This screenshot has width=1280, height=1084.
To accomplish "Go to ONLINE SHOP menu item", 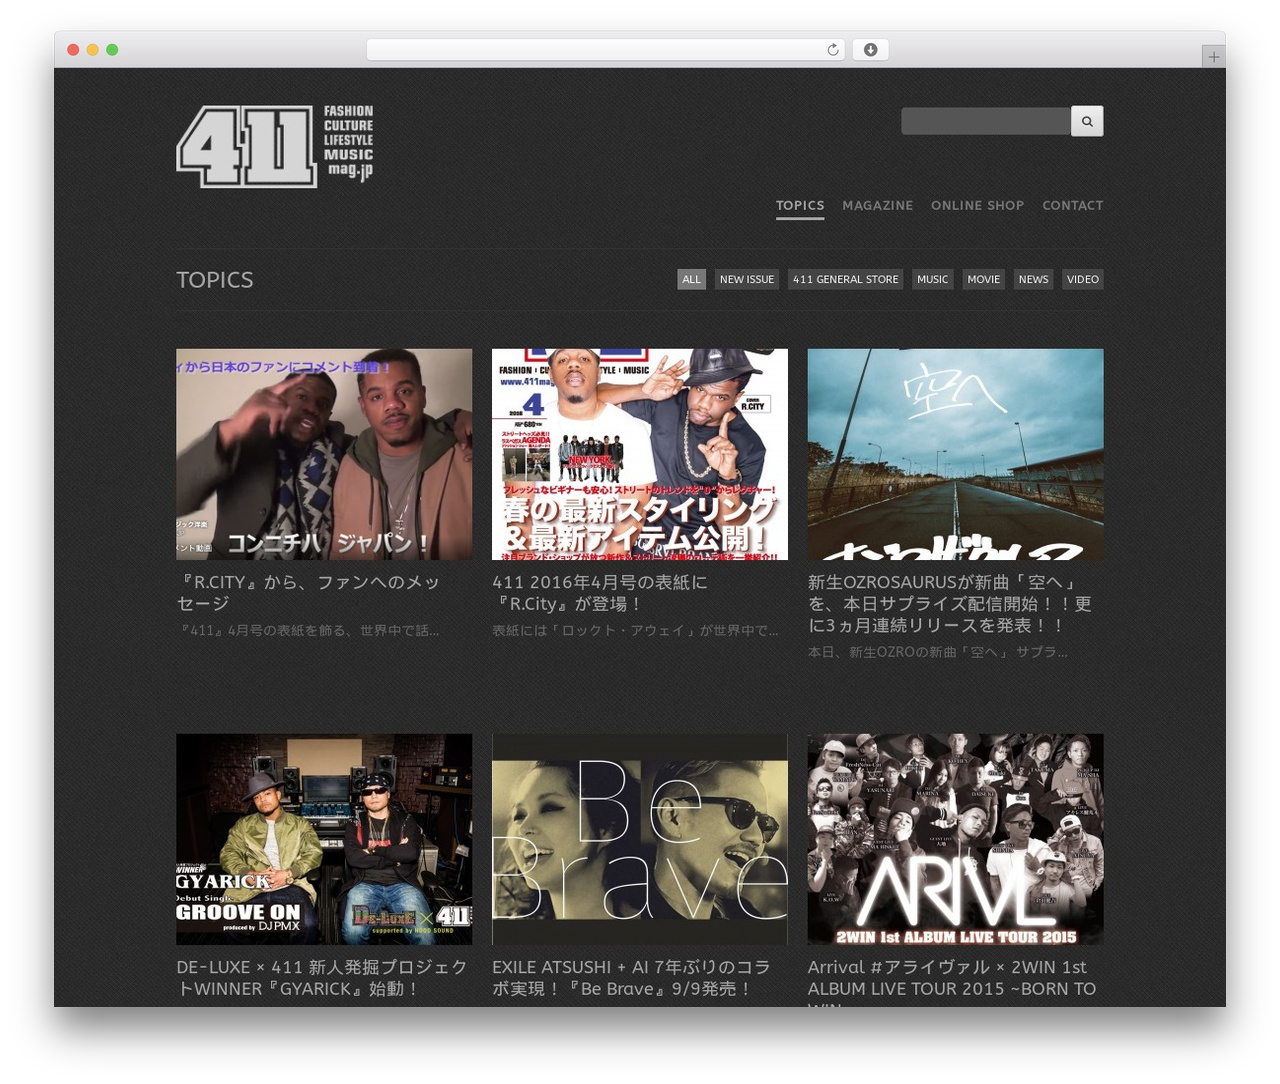I will click(977, 205).
